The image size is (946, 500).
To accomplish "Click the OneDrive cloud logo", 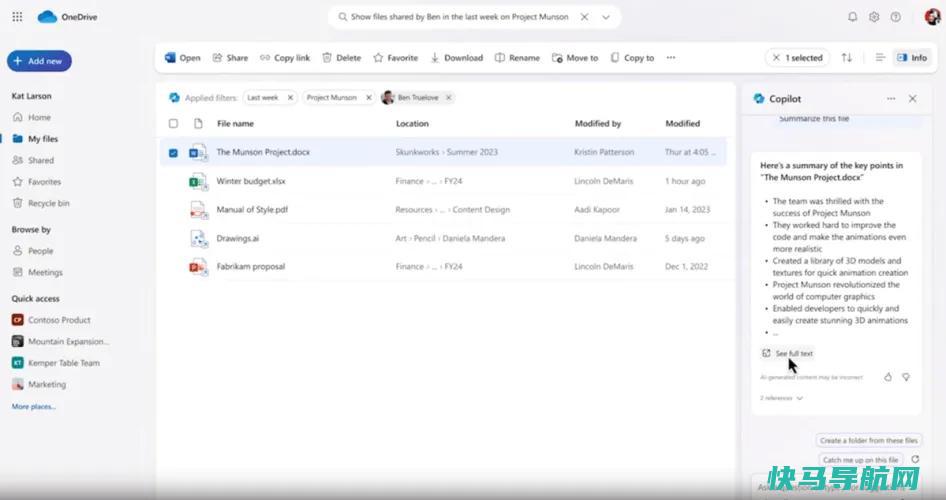I will pos(46,17).
